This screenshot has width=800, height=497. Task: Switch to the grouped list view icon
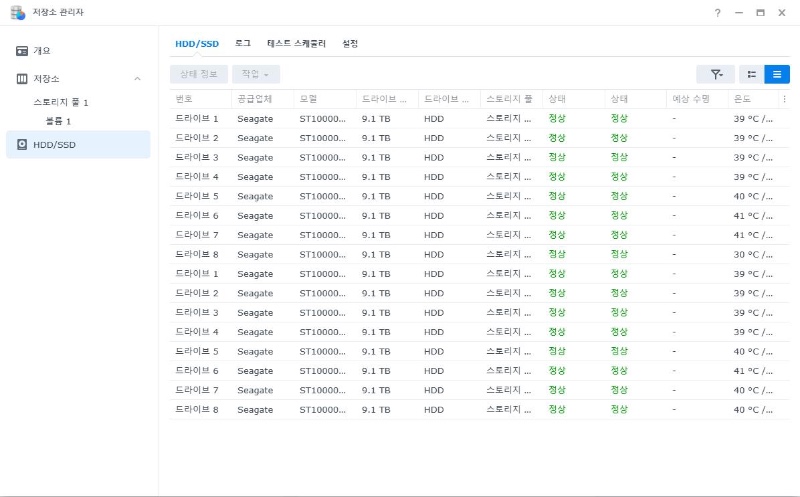point(752,74)
